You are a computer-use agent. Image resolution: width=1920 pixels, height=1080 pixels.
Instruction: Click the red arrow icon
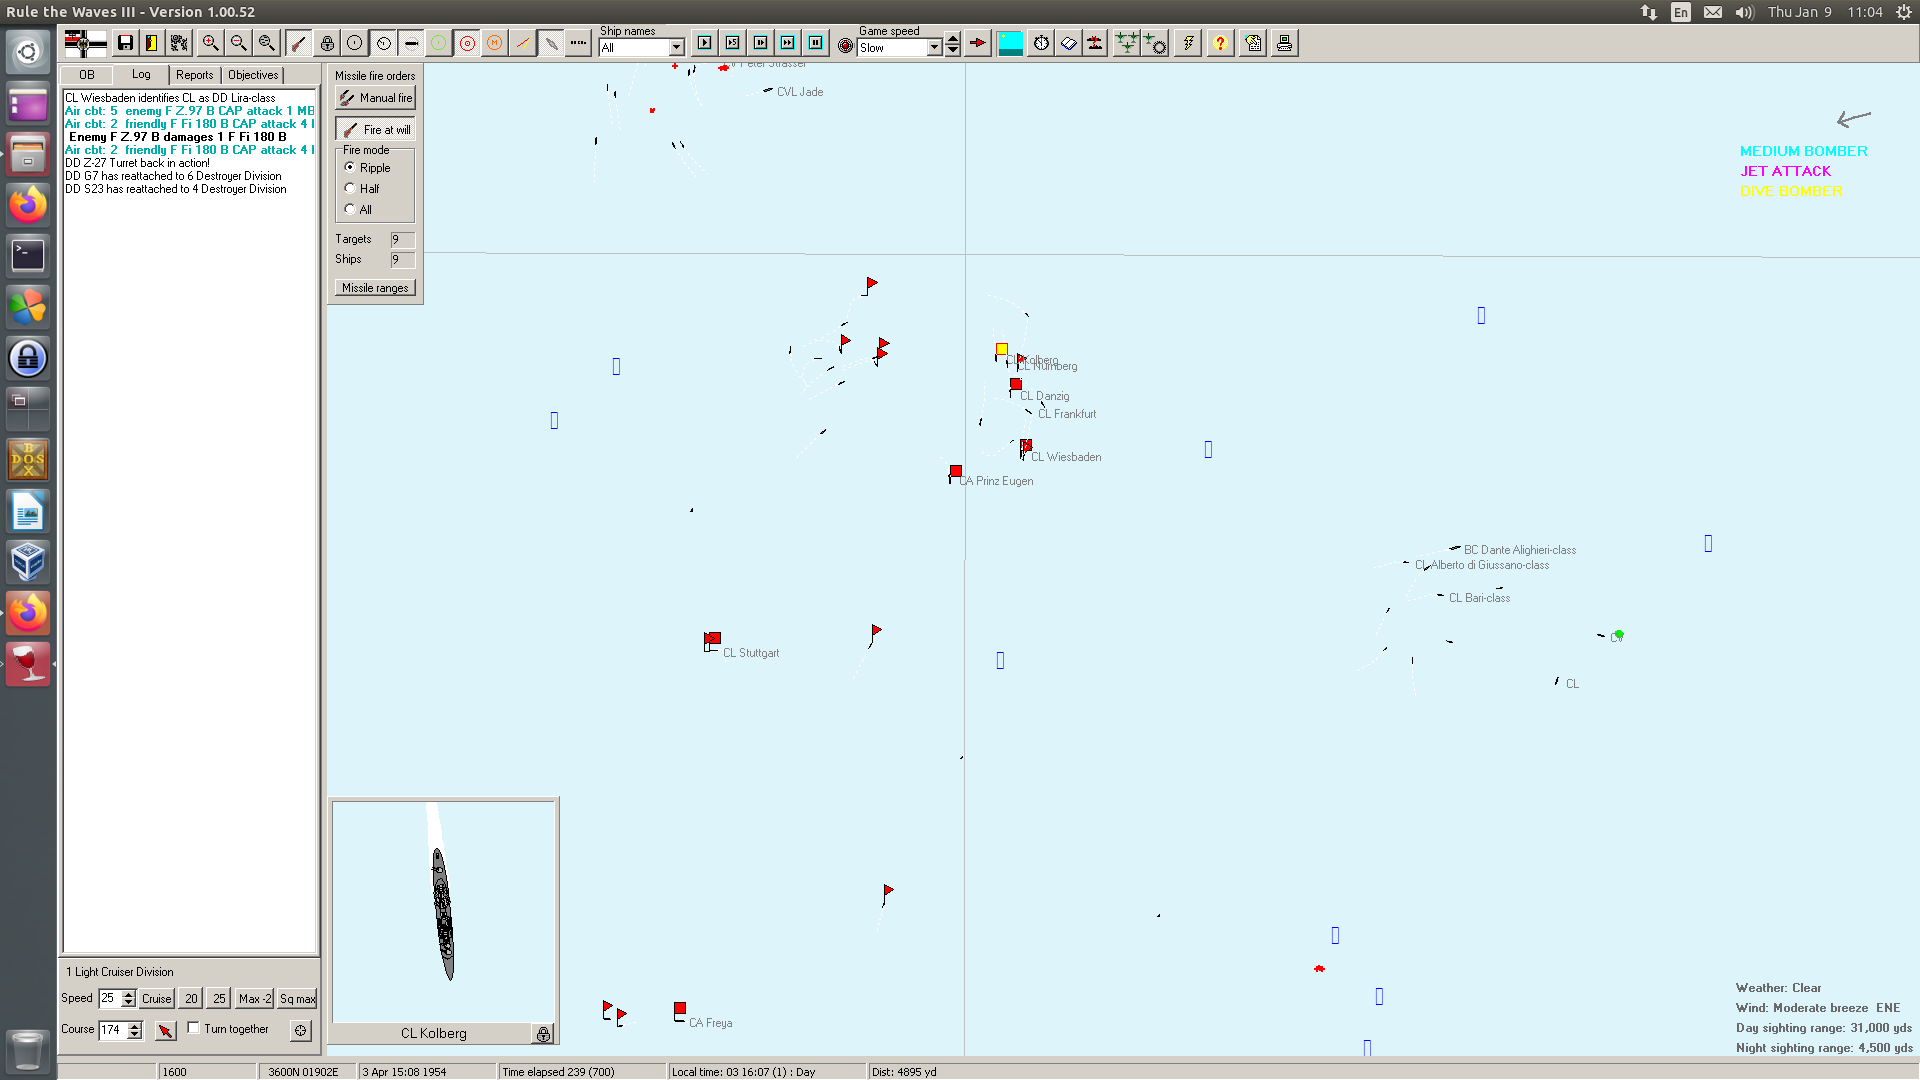tap(978, 43)
